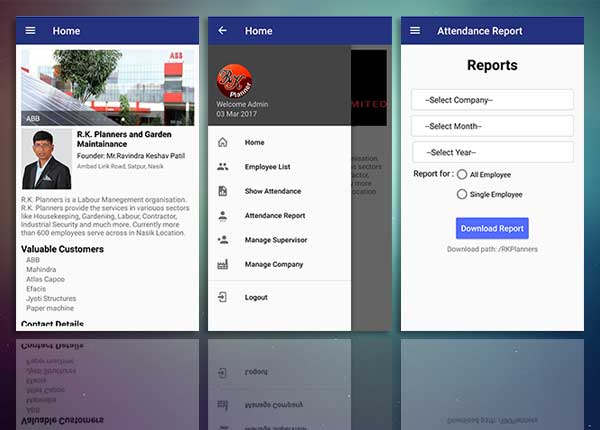The height and width of the screenshot is (430, 600).
Task: Choose Employee List from the drawer
Action: pos(267,167)
